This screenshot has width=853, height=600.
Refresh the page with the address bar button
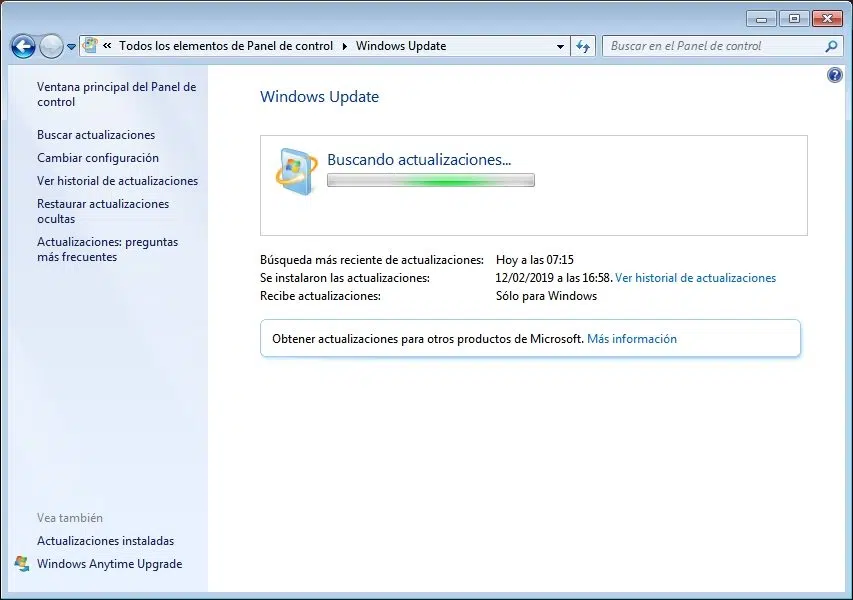click(583, 46)
